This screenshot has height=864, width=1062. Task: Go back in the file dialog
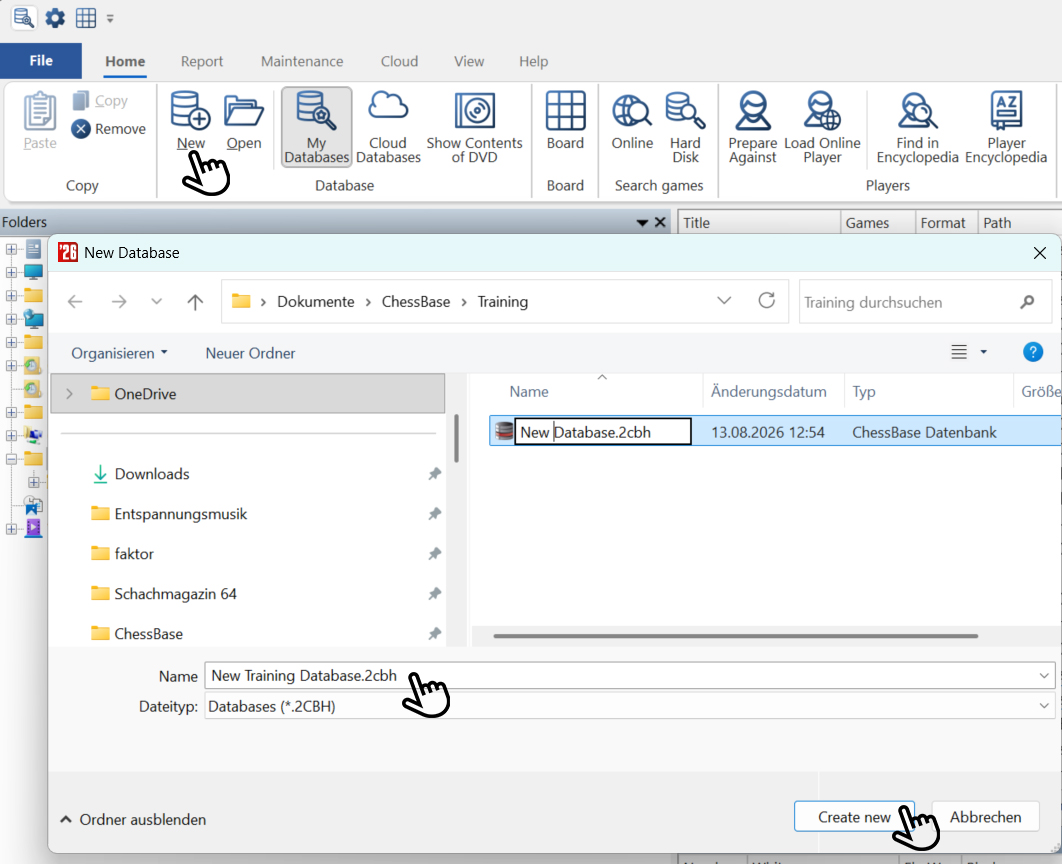pos(75,301)
